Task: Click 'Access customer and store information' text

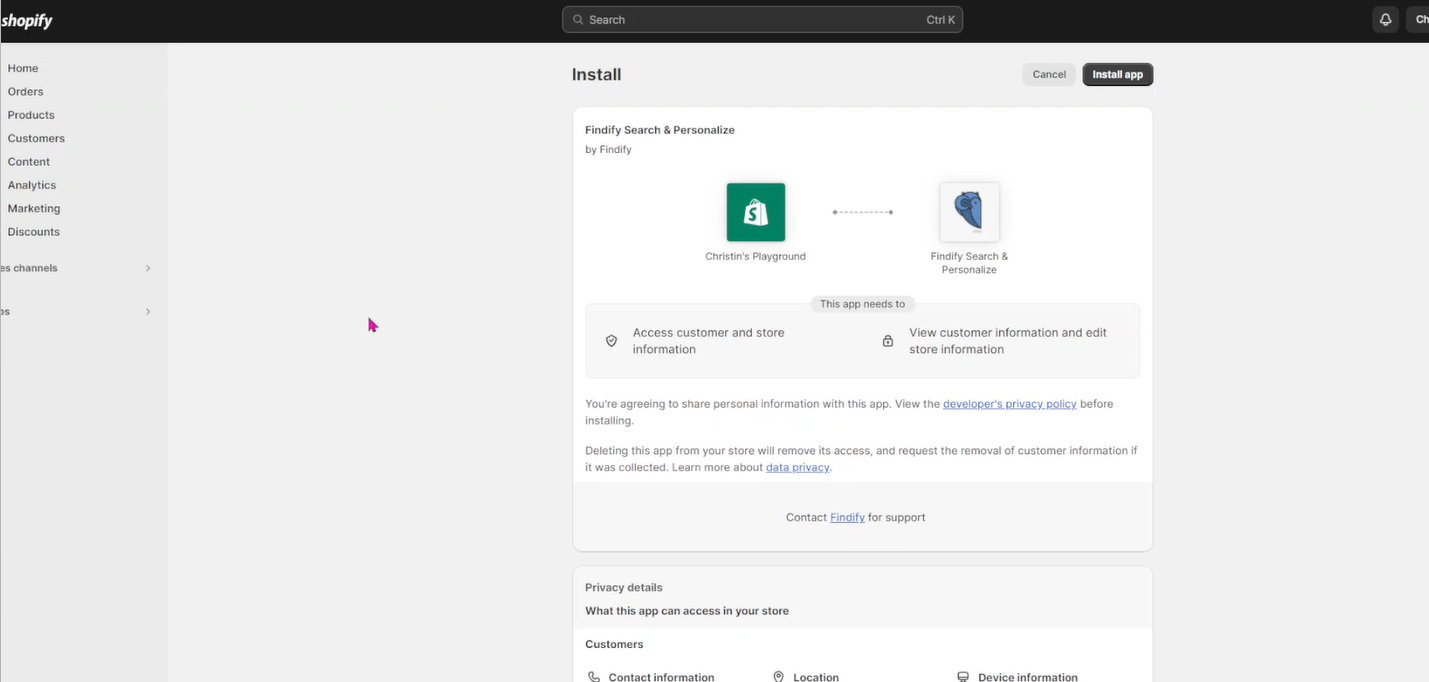Action: 709,341
